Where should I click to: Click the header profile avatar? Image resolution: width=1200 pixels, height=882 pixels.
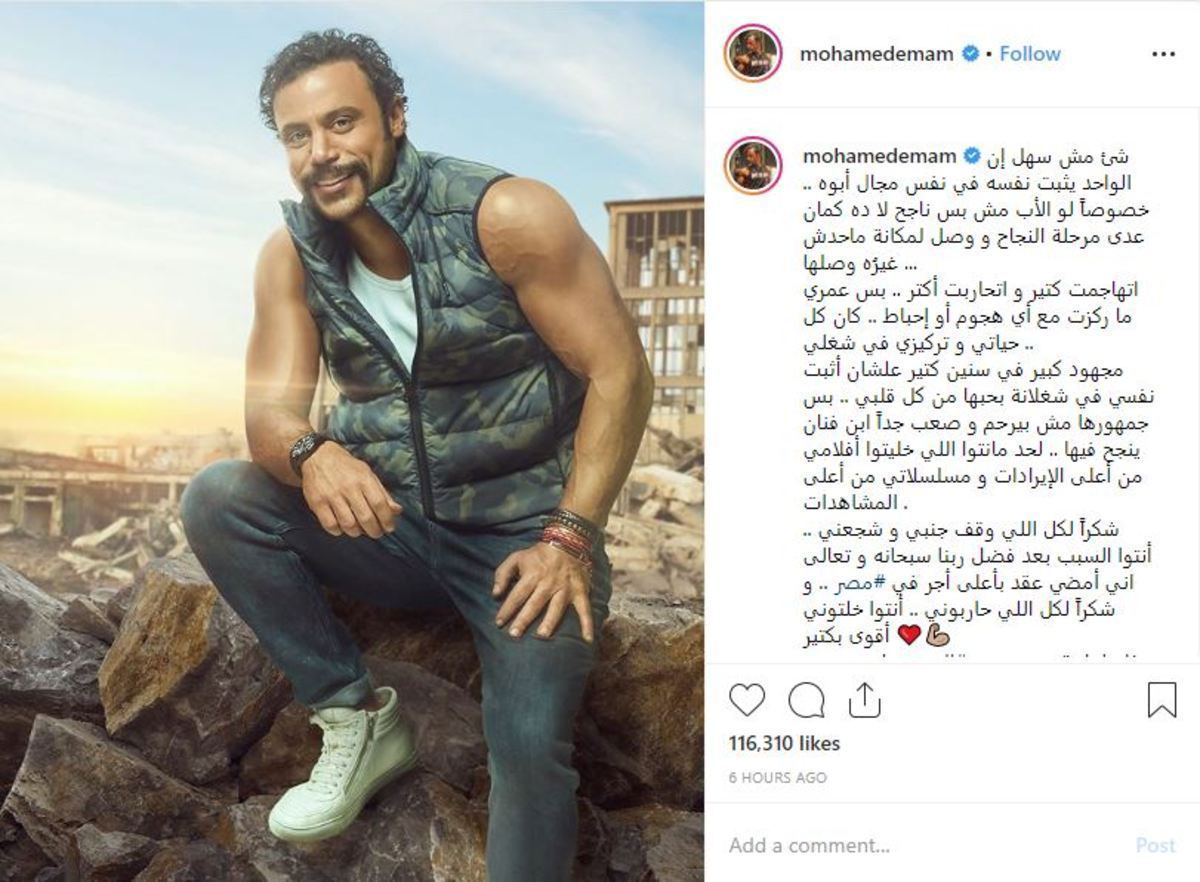(x=754, y=54)
